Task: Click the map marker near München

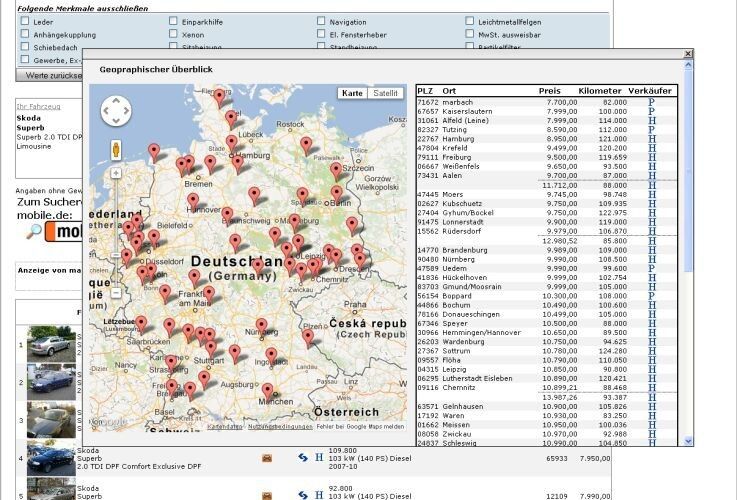Action: [267, 392]
